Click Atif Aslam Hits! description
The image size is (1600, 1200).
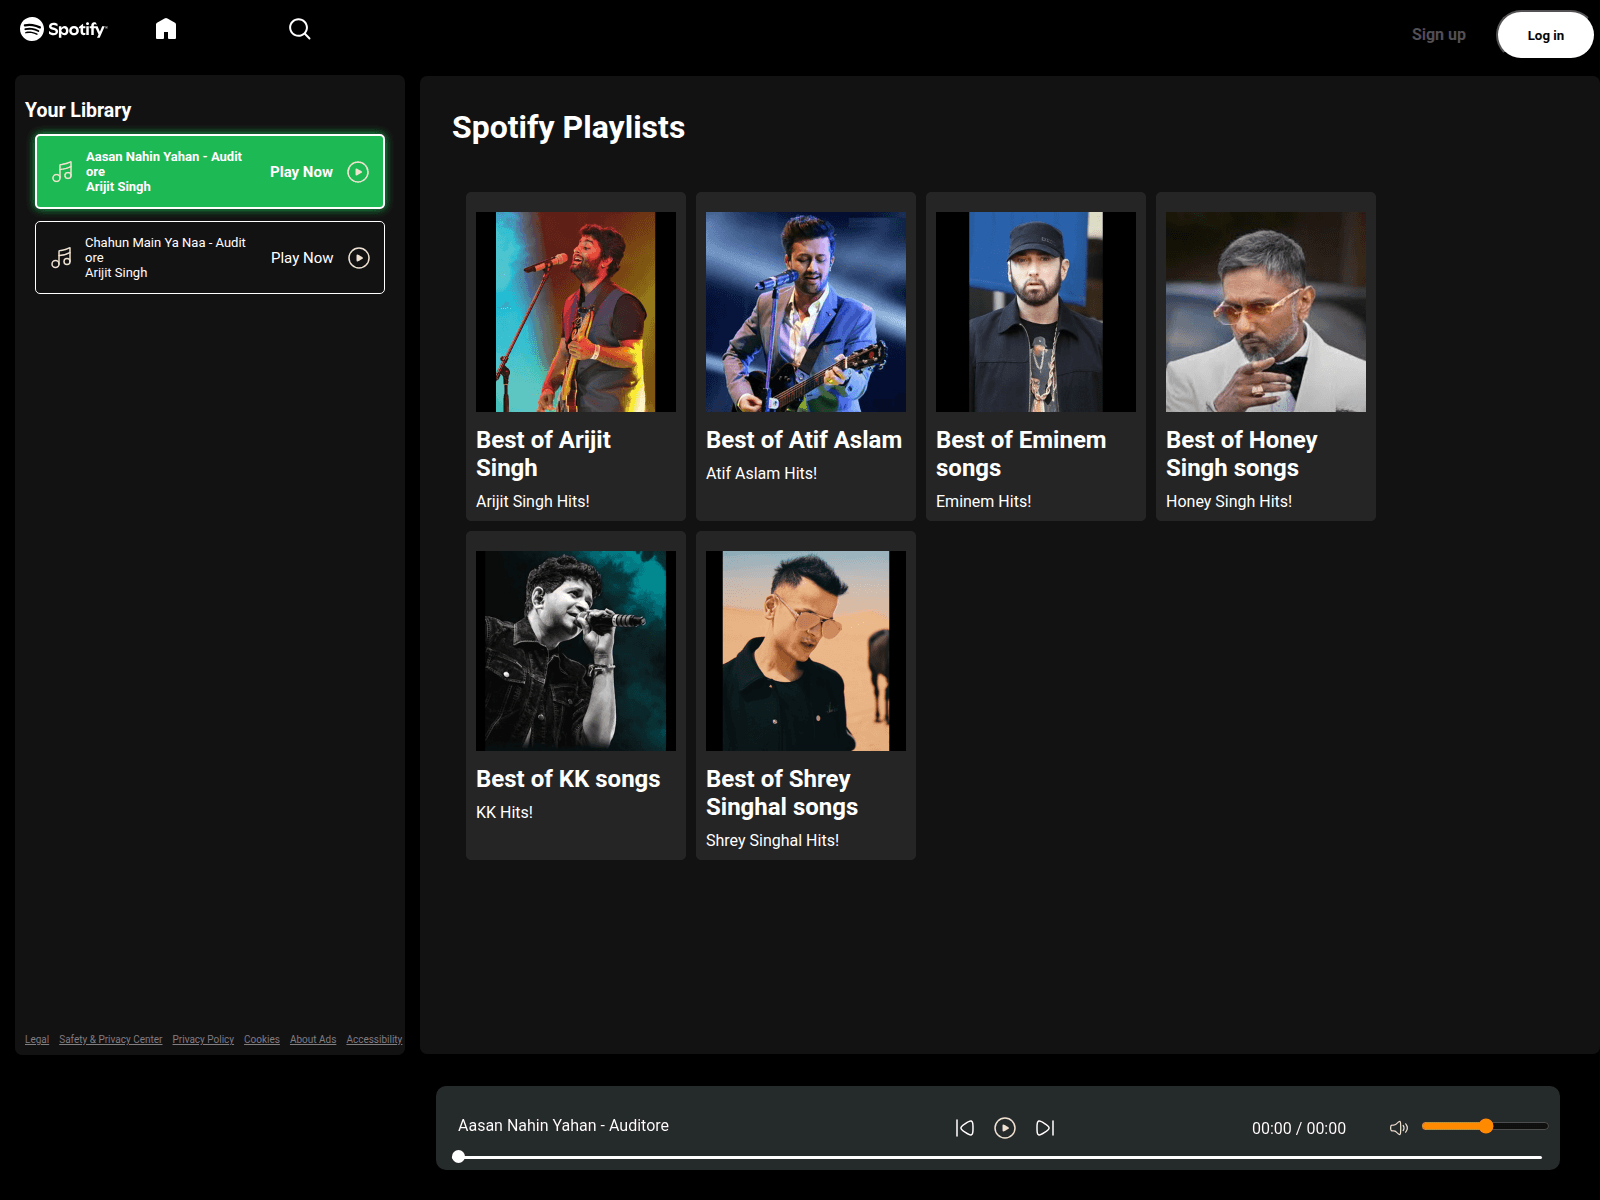pos(761,473)
